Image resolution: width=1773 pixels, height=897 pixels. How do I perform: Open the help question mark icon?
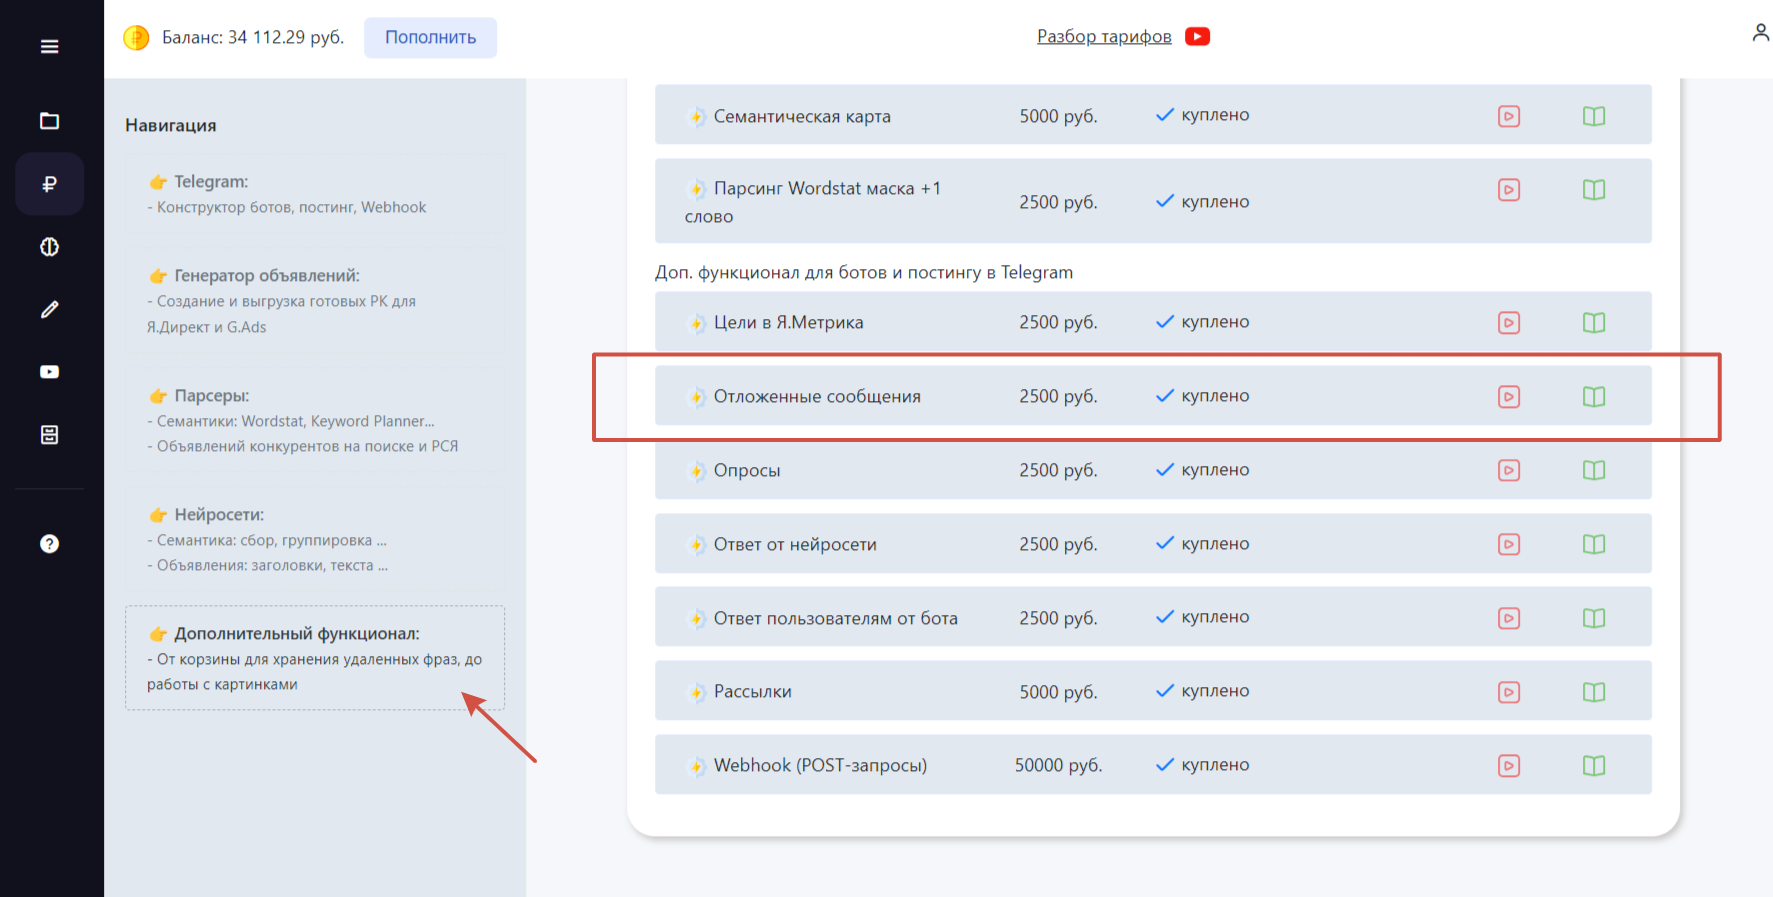pyautogui.click(x=49, y=544)
